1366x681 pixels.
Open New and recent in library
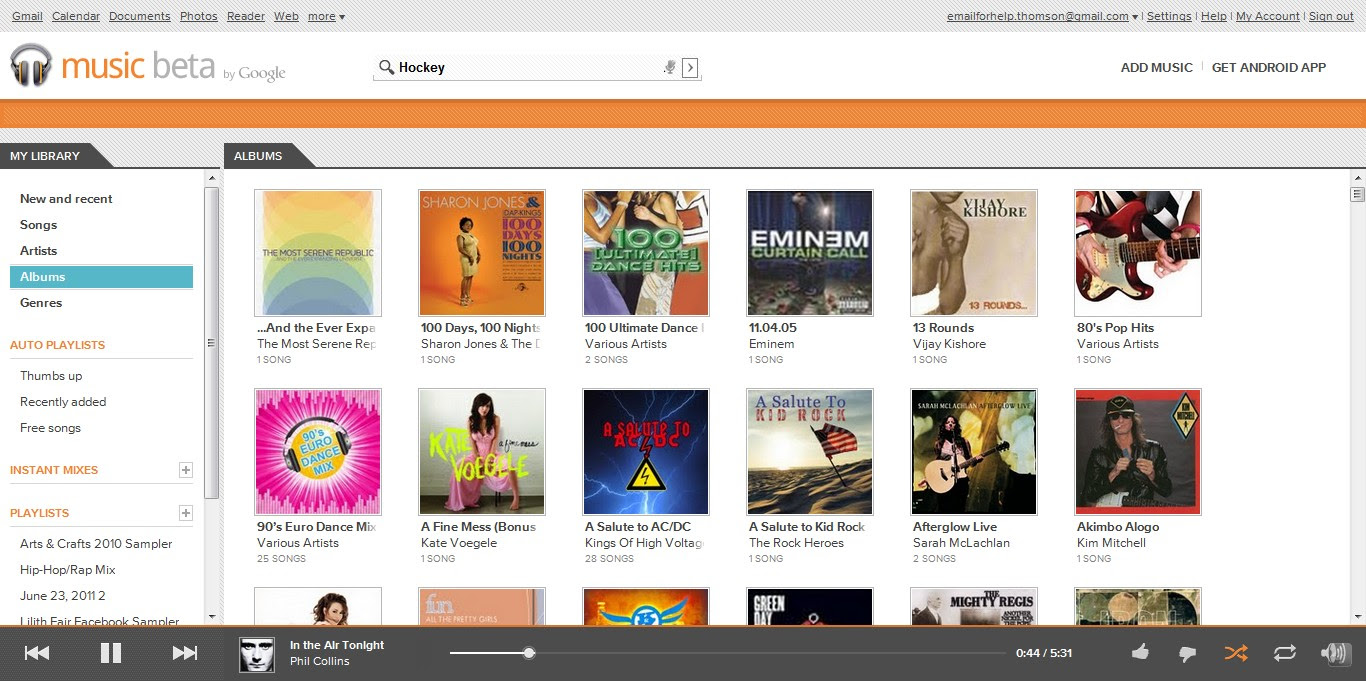pyautogui.click(x=66, y=199)
